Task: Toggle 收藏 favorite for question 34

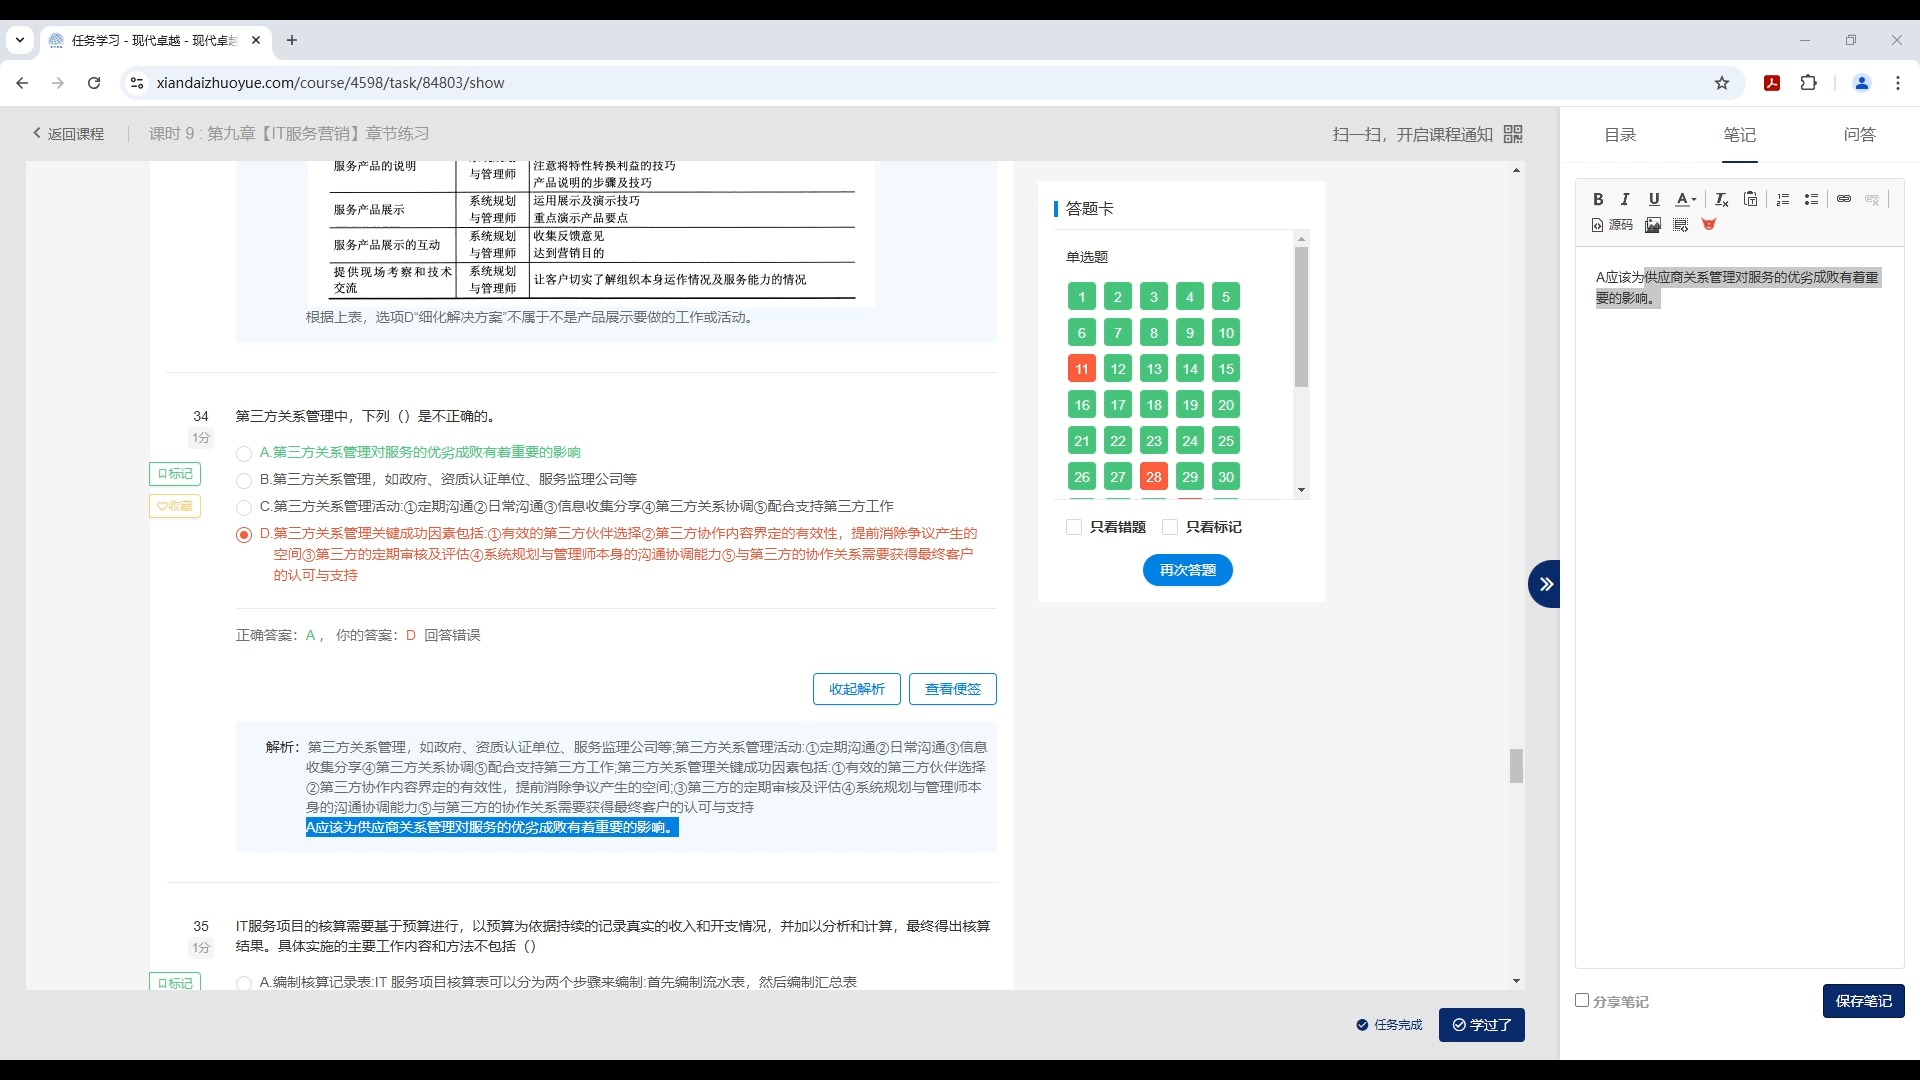Action: [175, 506]
